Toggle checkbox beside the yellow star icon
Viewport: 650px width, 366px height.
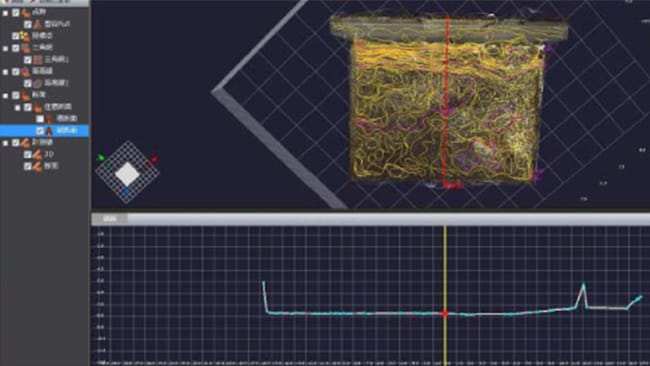click(x=16, y=36)
